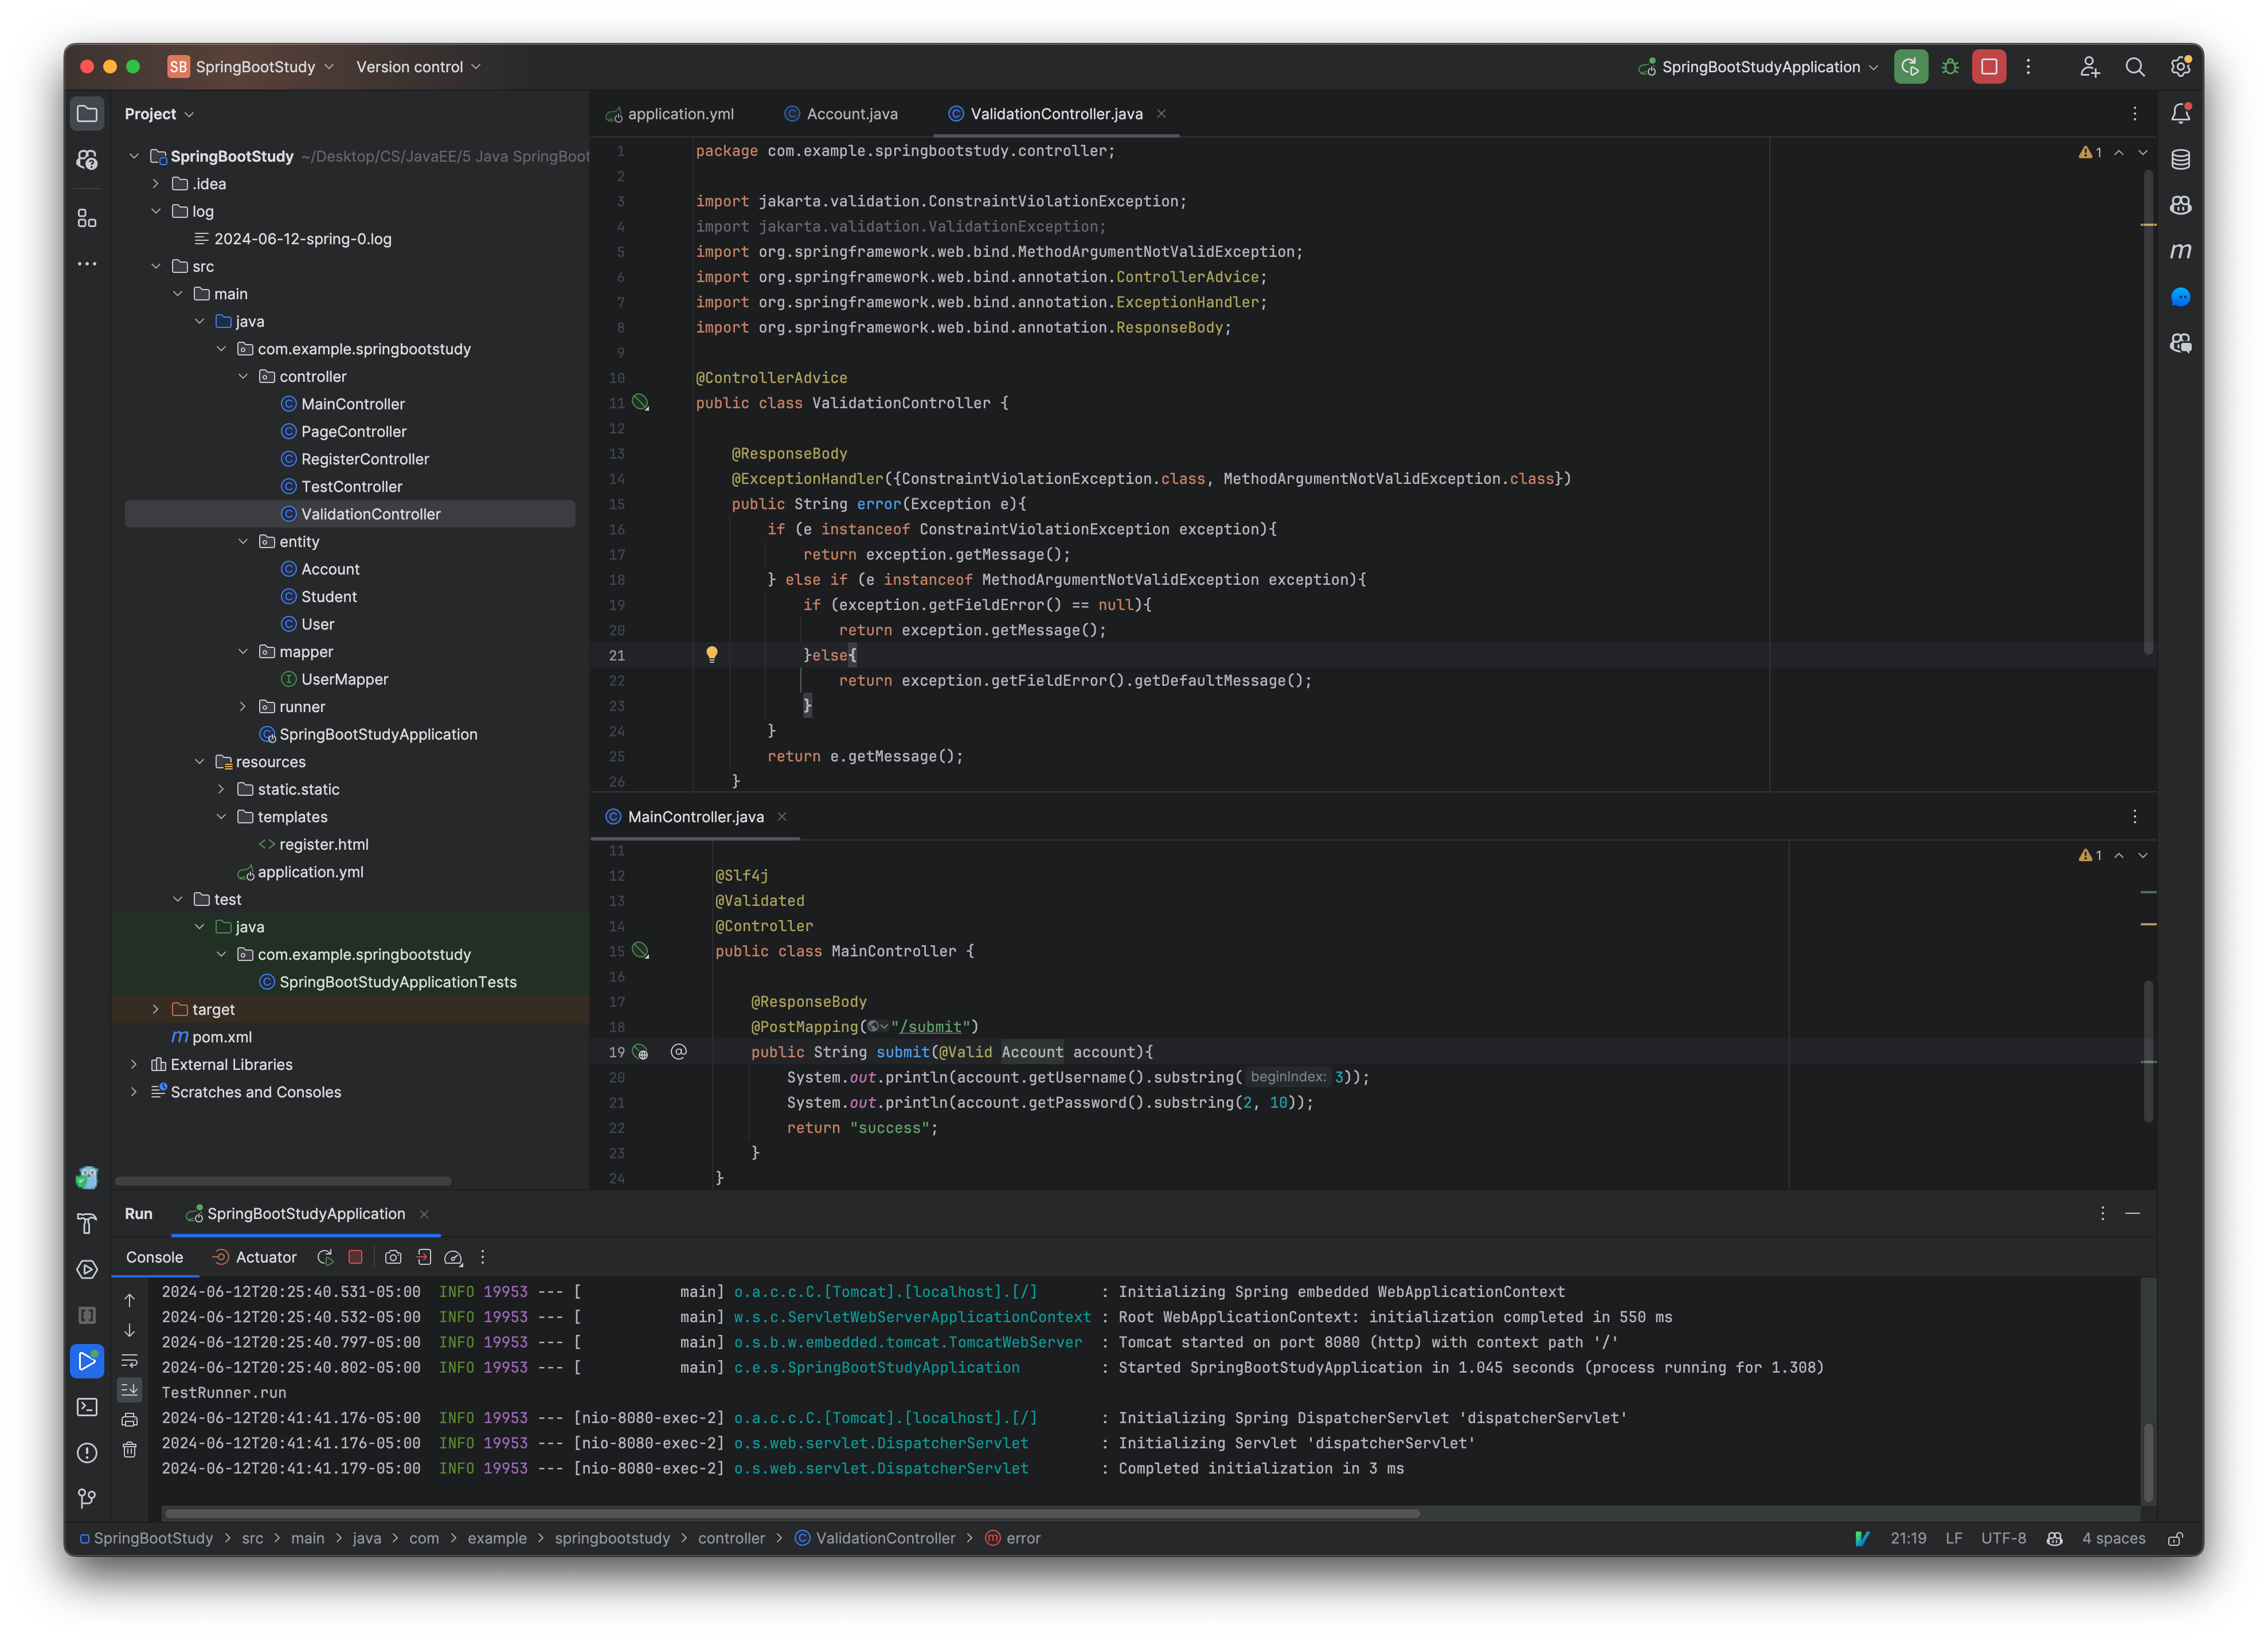Toggle file writable lock in status bar
The width and height of the screenshot is (2268, 1641).
pyautogui.click(x=2177, y=1538)
